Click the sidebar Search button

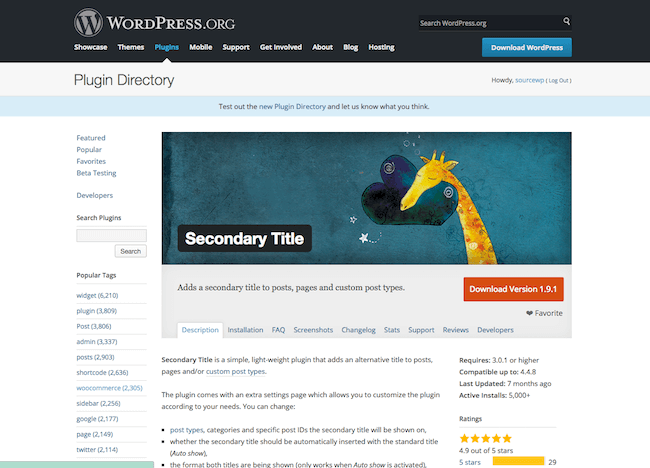coord(131,251)
